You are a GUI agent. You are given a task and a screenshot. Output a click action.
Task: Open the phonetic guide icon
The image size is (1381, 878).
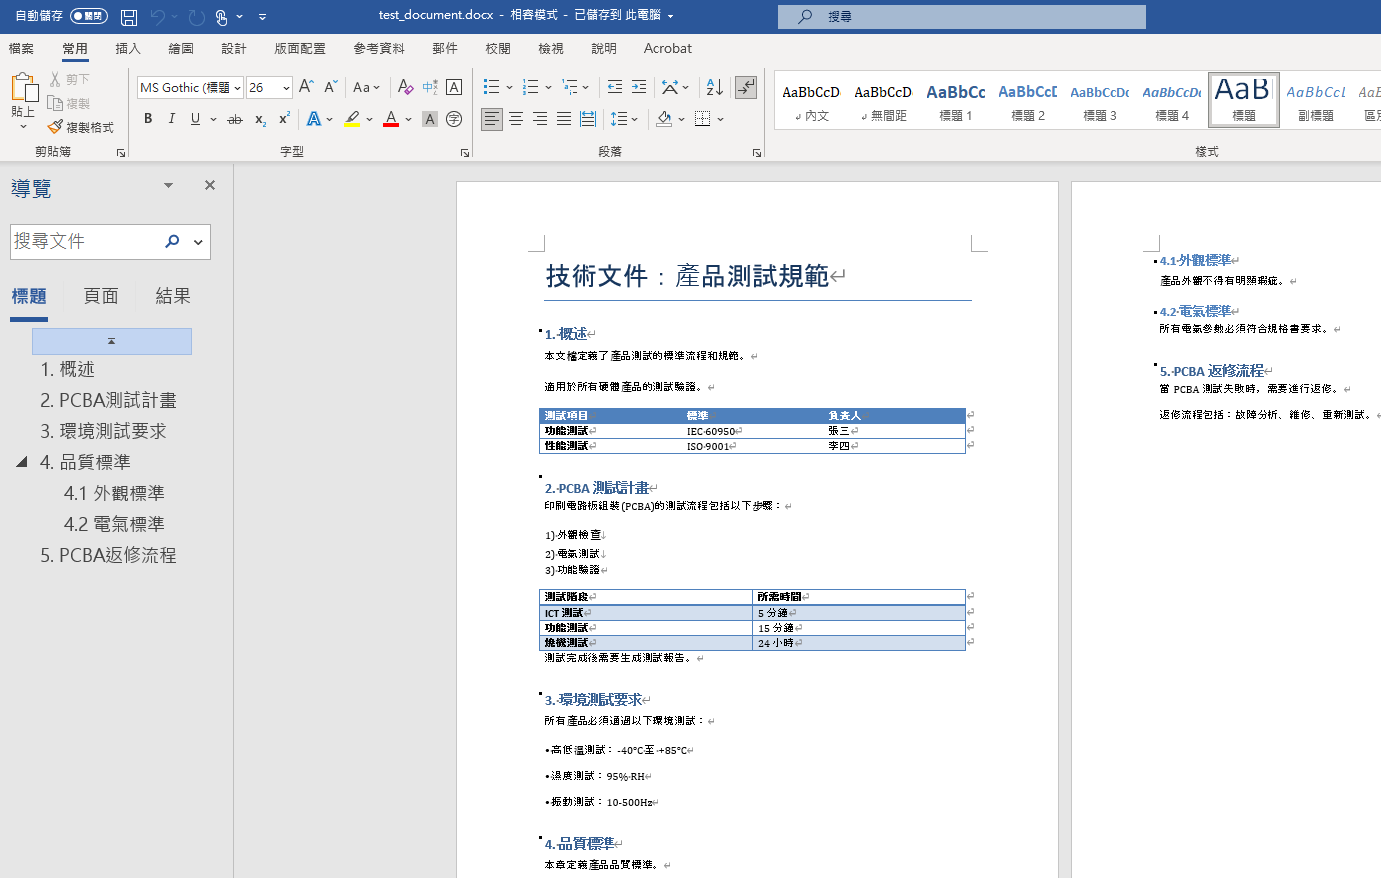(430, 87)
